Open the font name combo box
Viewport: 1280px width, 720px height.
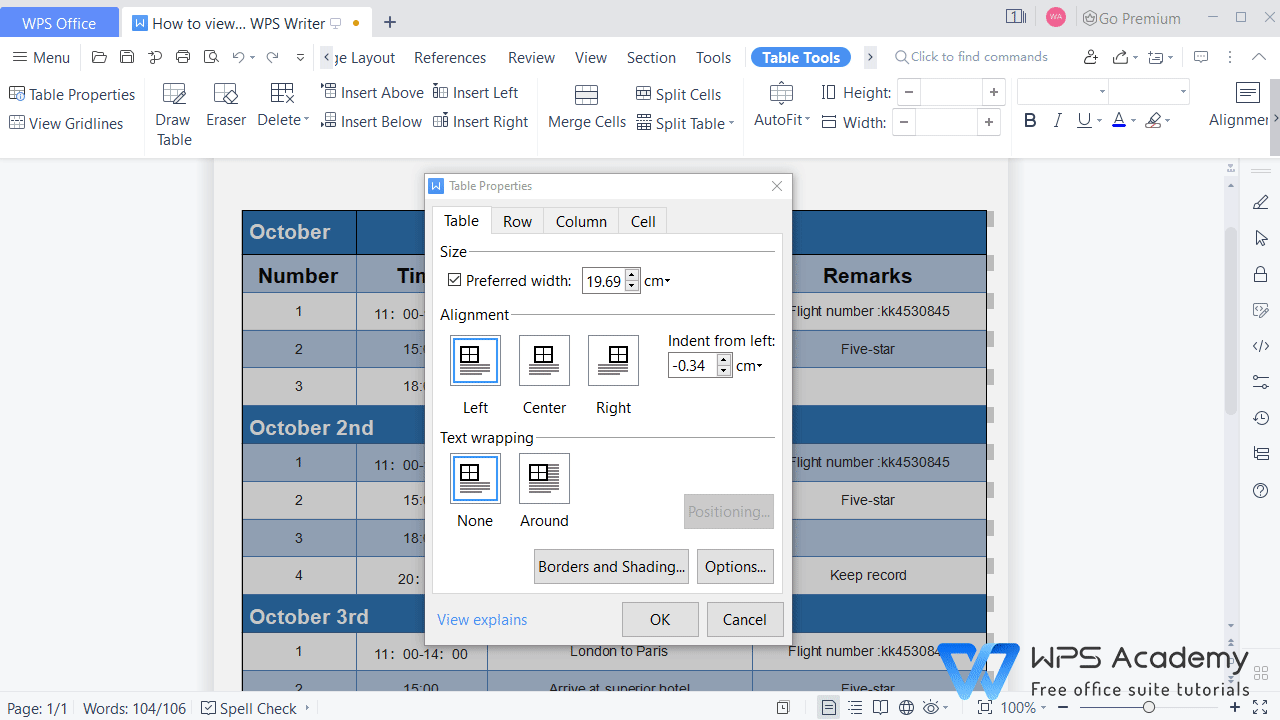1062,92
